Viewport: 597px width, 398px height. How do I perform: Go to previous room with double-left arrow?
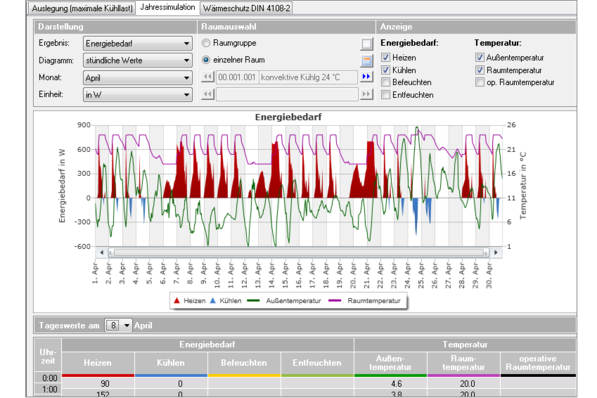pyautogui.click(x=208, y=77)
